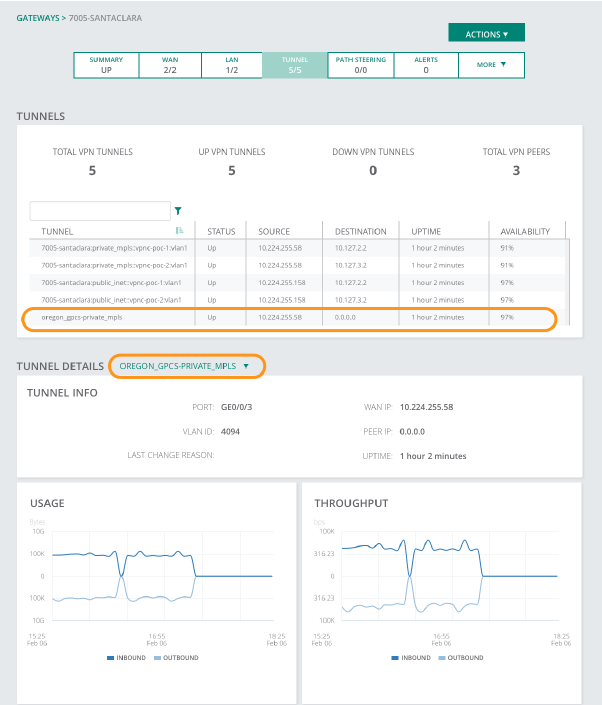Toggle the Usage chart Outbound legend
The image size is (602, 705).
click(x=176, y=657)
